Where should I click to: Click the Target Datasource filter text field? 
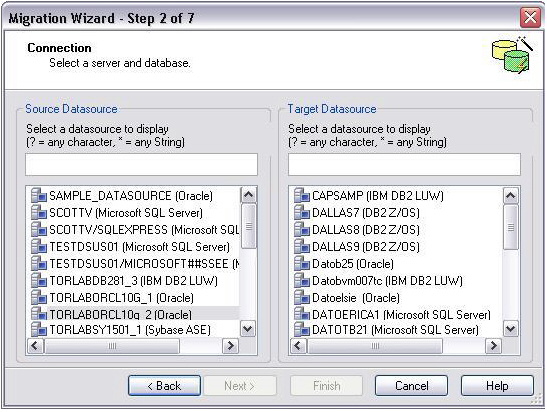coord(404,164)
